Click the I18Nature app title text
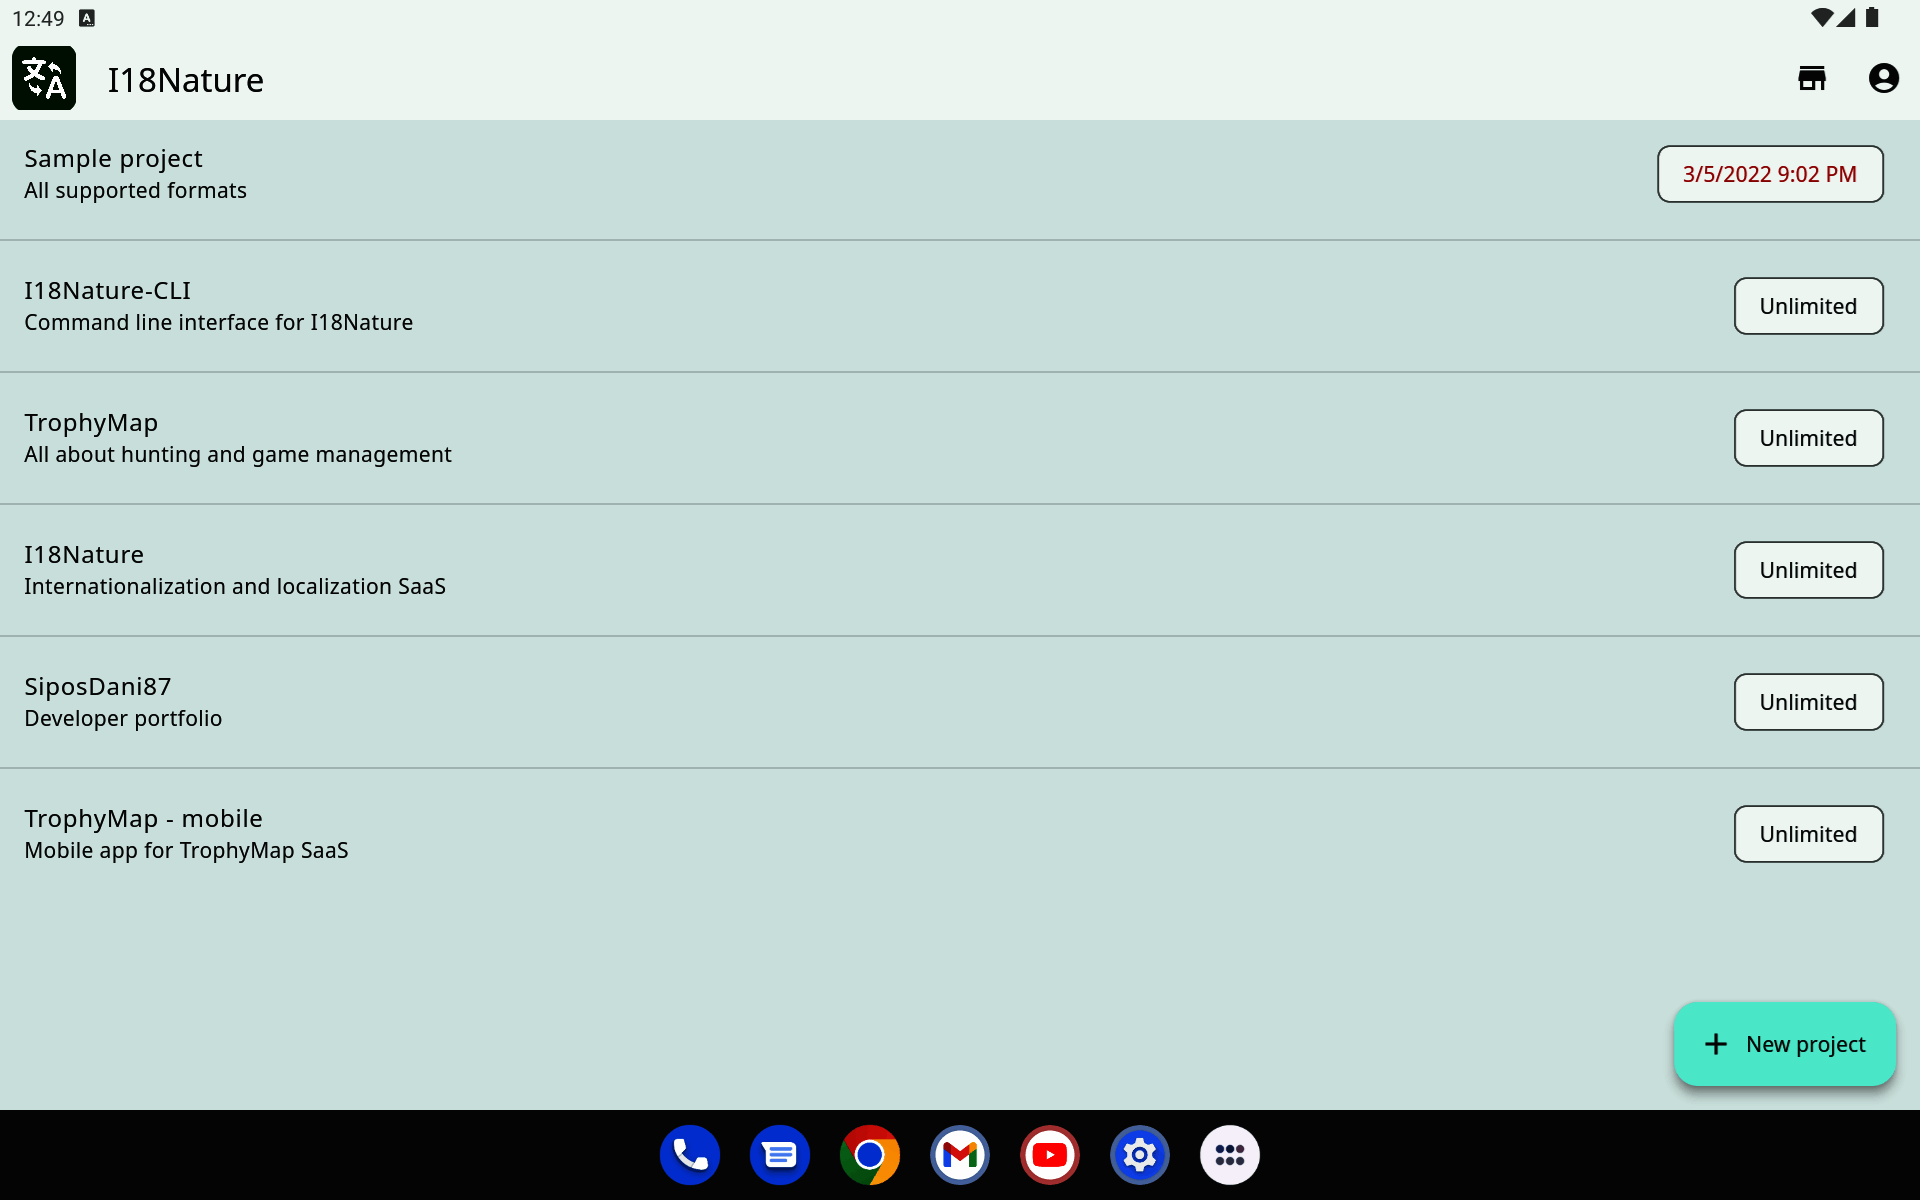This screenshot has height=1200, width=1920. 186,80
